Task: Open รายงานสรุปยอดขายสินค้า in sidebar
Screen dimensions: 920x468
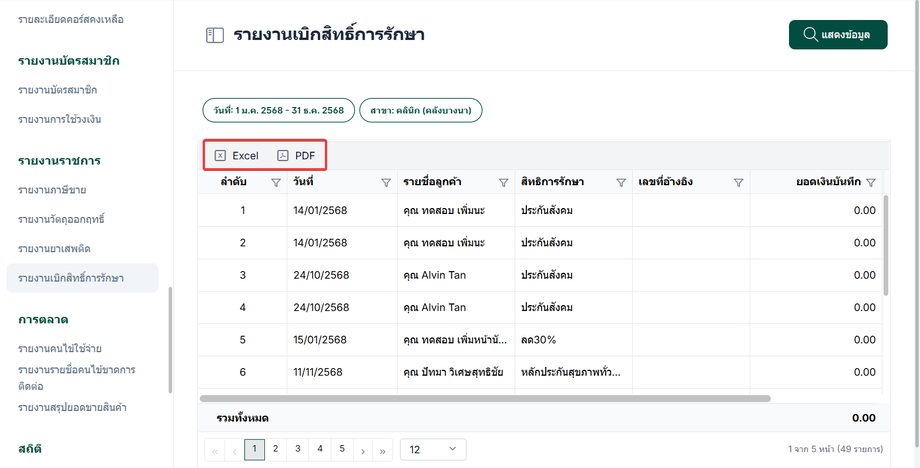Action: pyautogui.click(x=72, y=408)
